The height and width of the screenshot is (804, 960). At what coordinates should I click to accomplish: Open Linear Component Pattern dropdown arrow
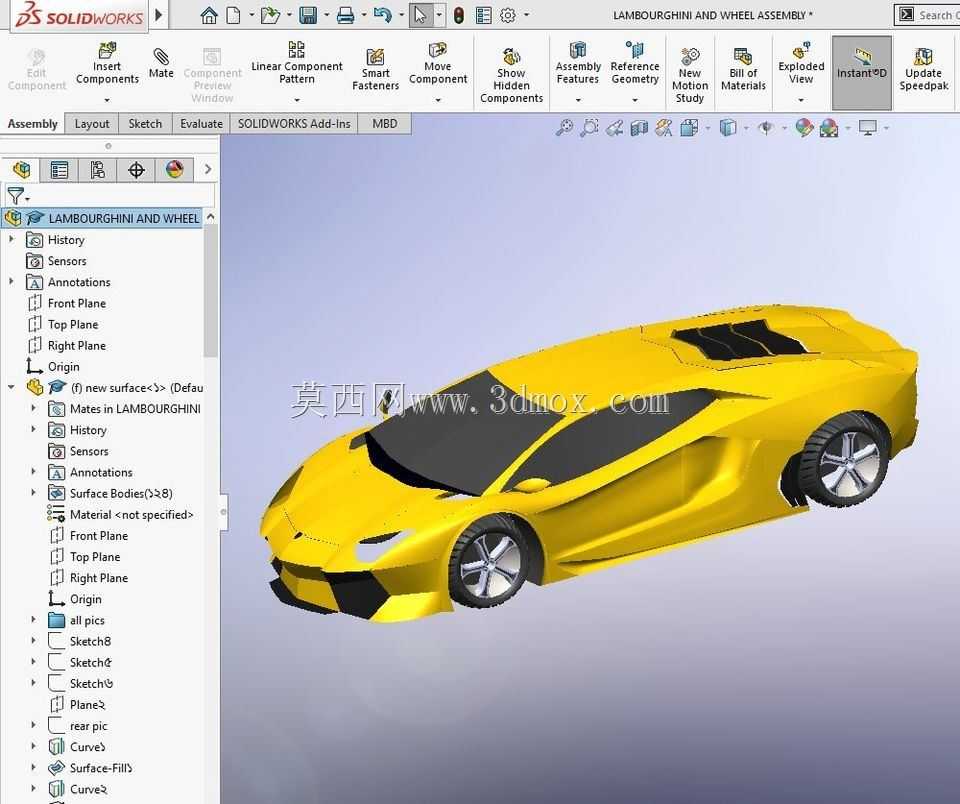297,100
